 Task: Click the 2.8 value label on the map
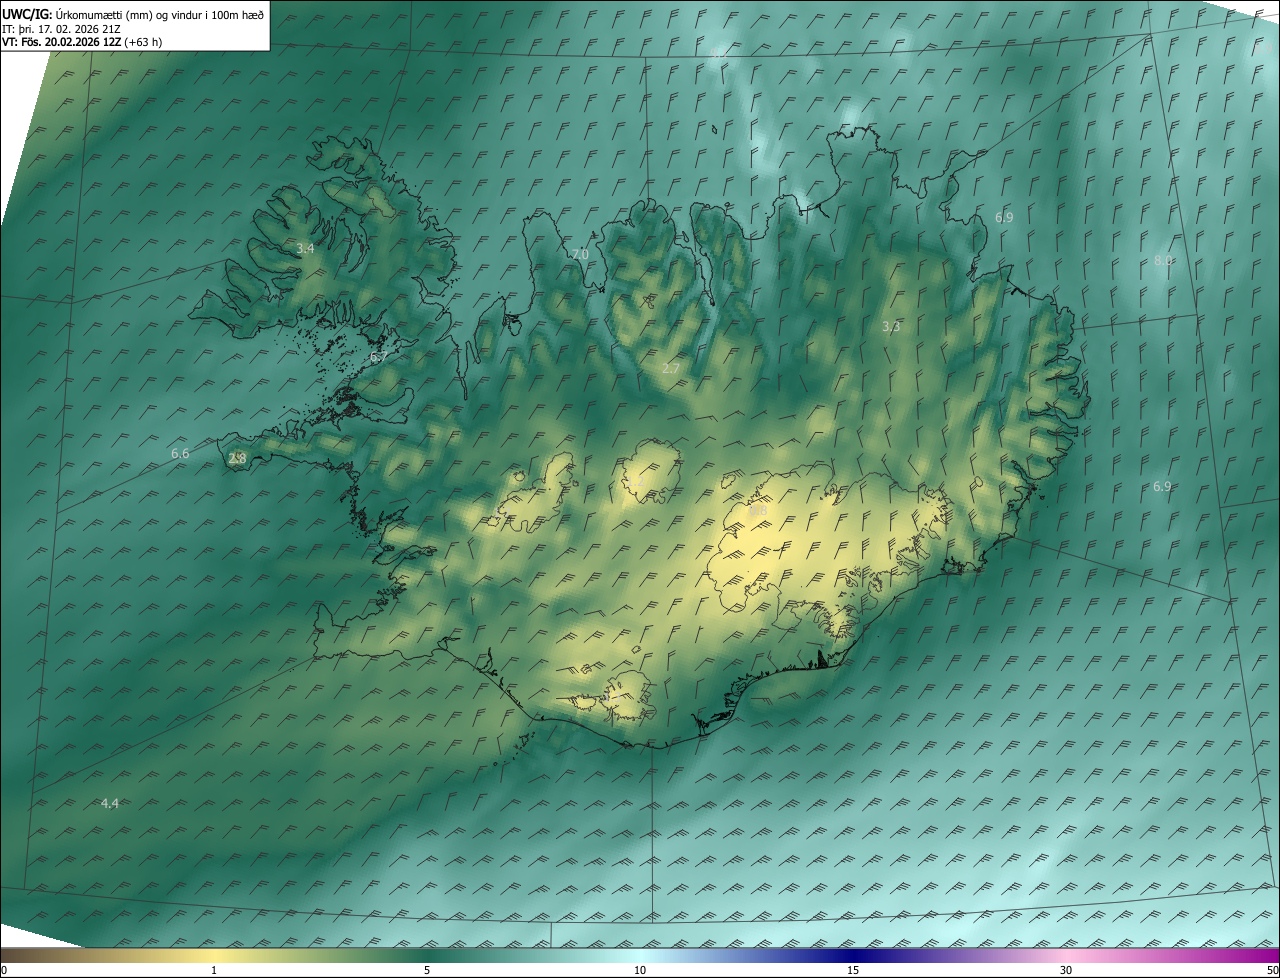point(237,459)
